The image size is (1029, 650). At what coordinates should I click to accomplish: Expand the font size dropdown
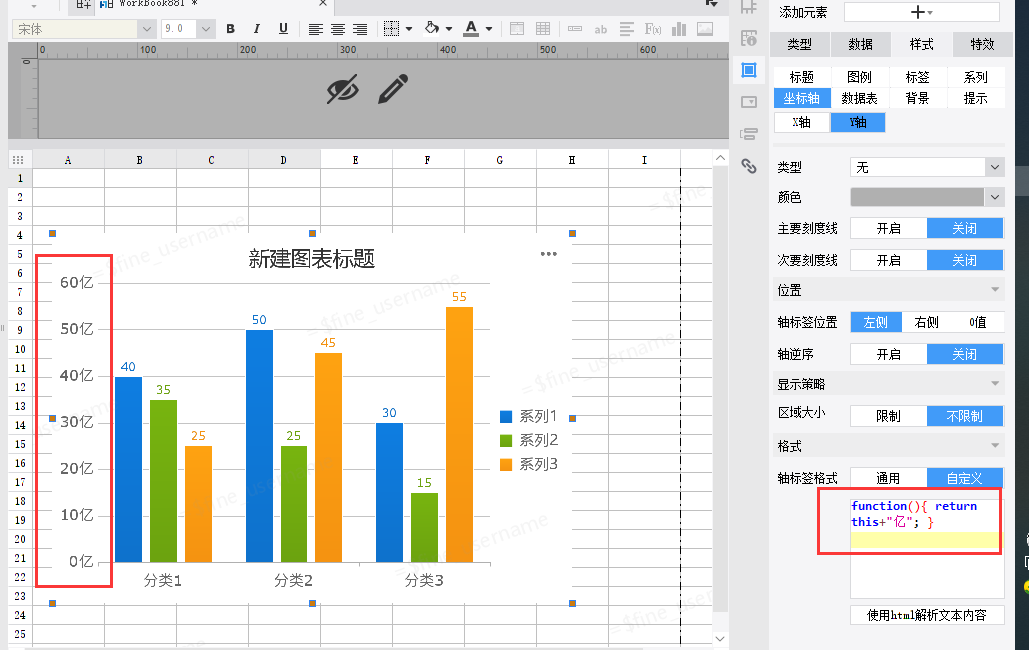click(x=205, y=29)
